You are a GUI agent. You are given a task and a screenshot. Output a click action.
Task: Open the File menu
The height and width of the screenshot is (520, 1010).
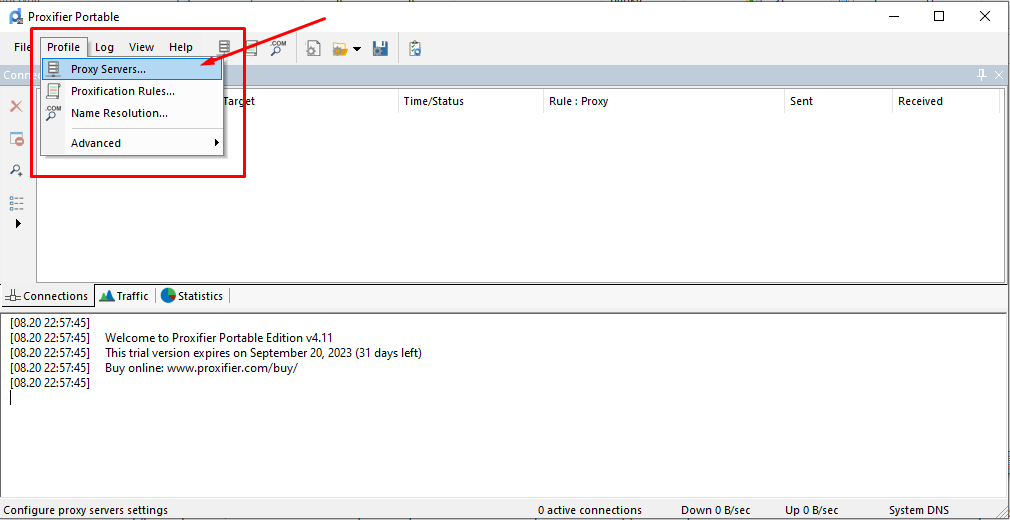22,47
